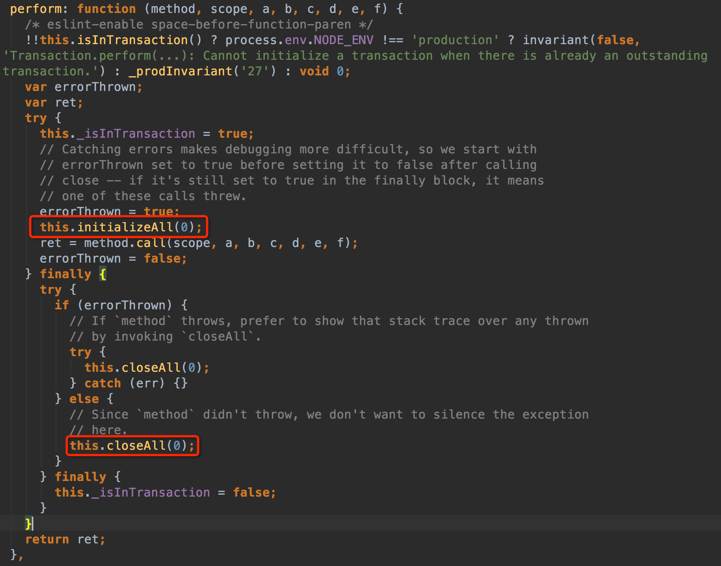Click the yellow-highlighted opening brace after finally
The height and width of the screenshot is (566, 721).
[x=103, y=274]
